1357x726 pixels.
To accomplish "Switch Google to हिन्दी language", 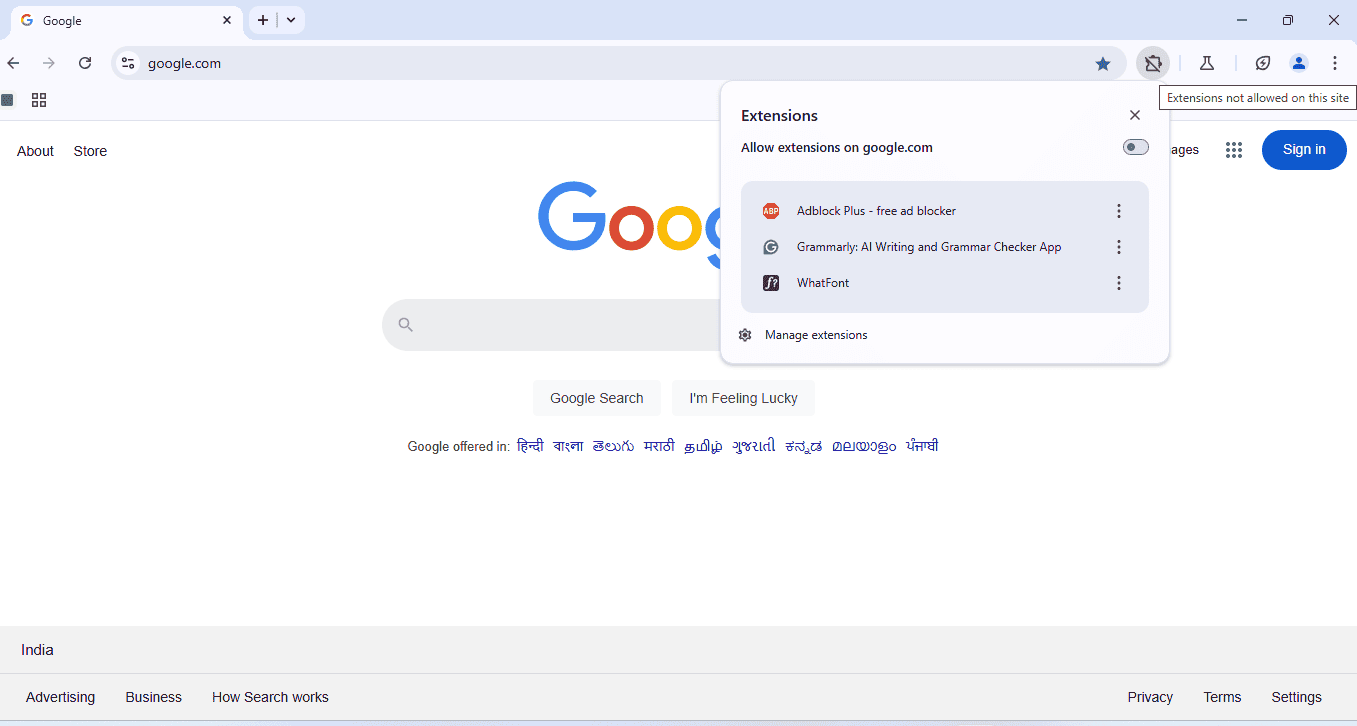I will point(530,446).
